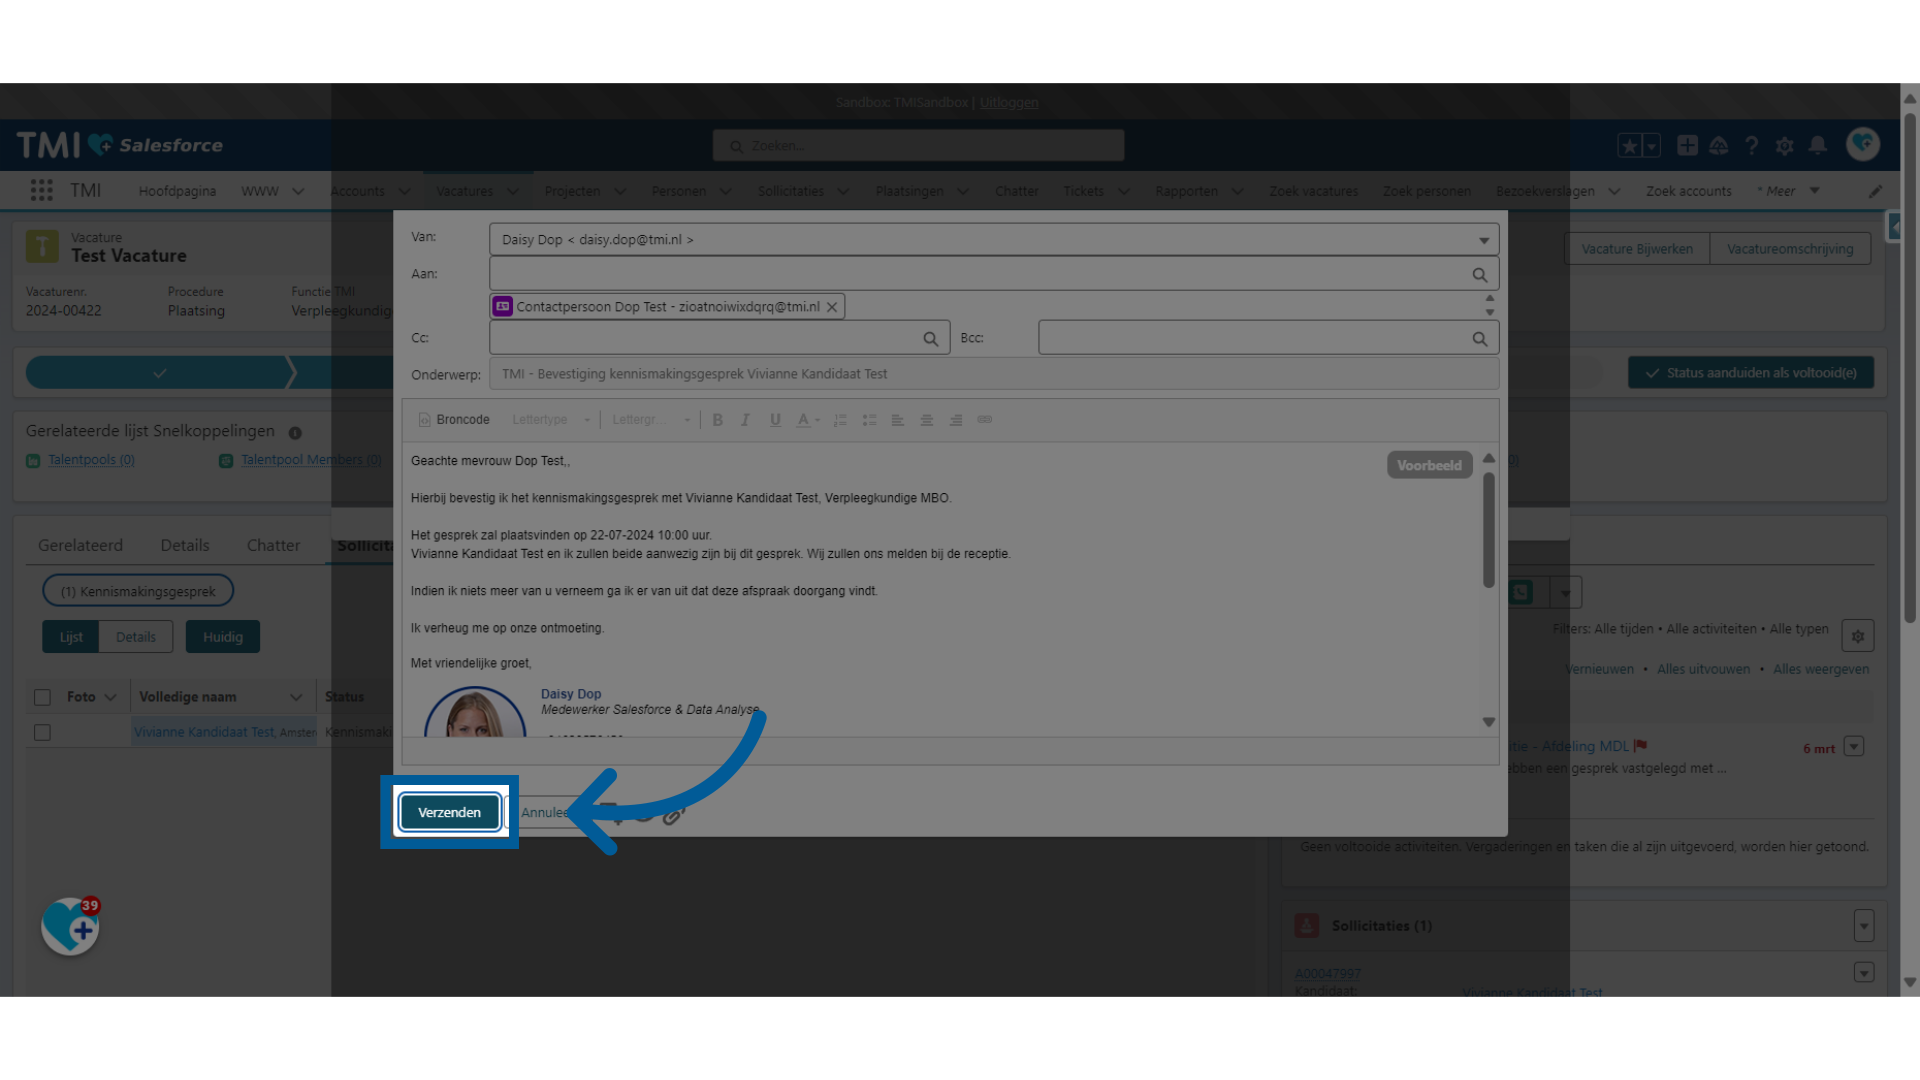Open the App Launcher grid

pos(41,190)
